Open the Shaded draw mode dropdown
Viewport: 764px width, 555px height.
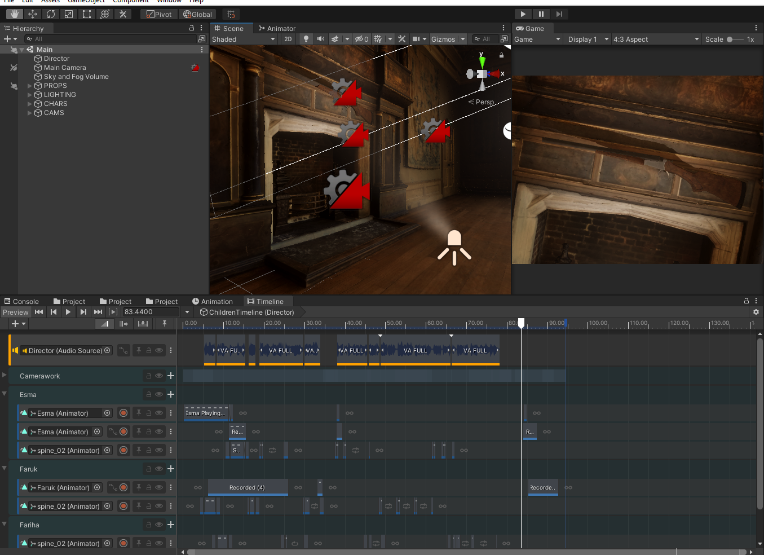tap(244, 39)
